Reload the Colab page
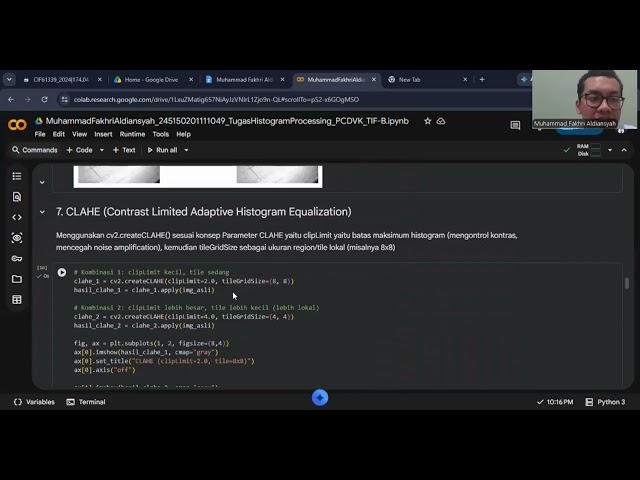 44,100
